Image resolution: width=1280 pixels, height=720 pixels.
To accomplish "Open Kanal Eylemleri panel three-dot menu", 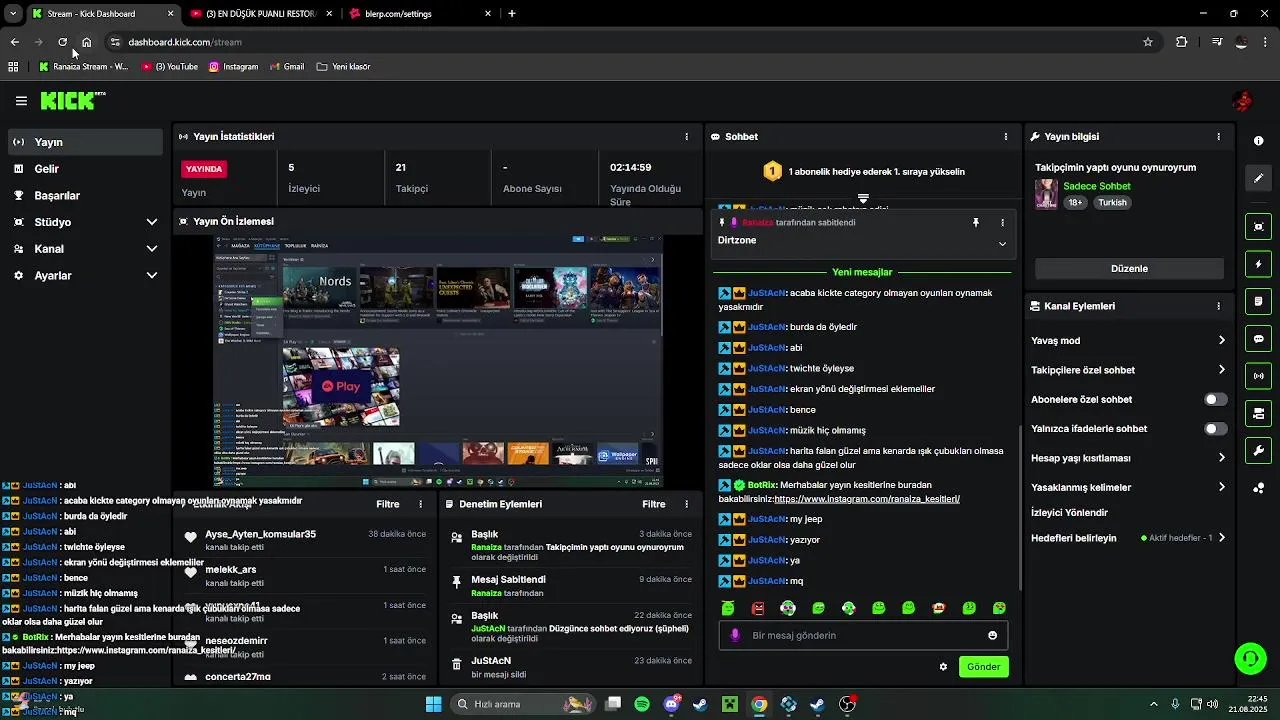I will point(1218,306).
